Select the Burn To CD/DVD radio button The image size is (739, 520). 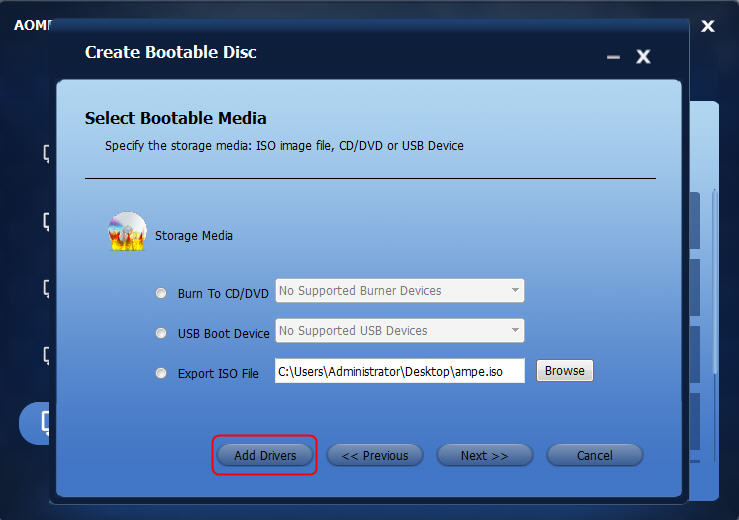coord(161,293)
